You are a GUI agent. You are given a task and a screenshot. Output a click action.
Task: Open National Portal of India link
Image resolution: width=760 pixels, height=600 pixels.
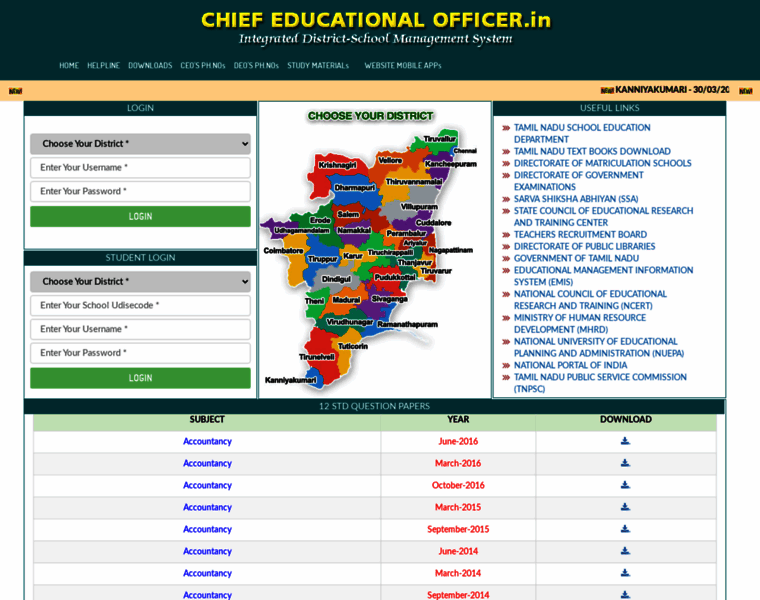click(570, 365)
